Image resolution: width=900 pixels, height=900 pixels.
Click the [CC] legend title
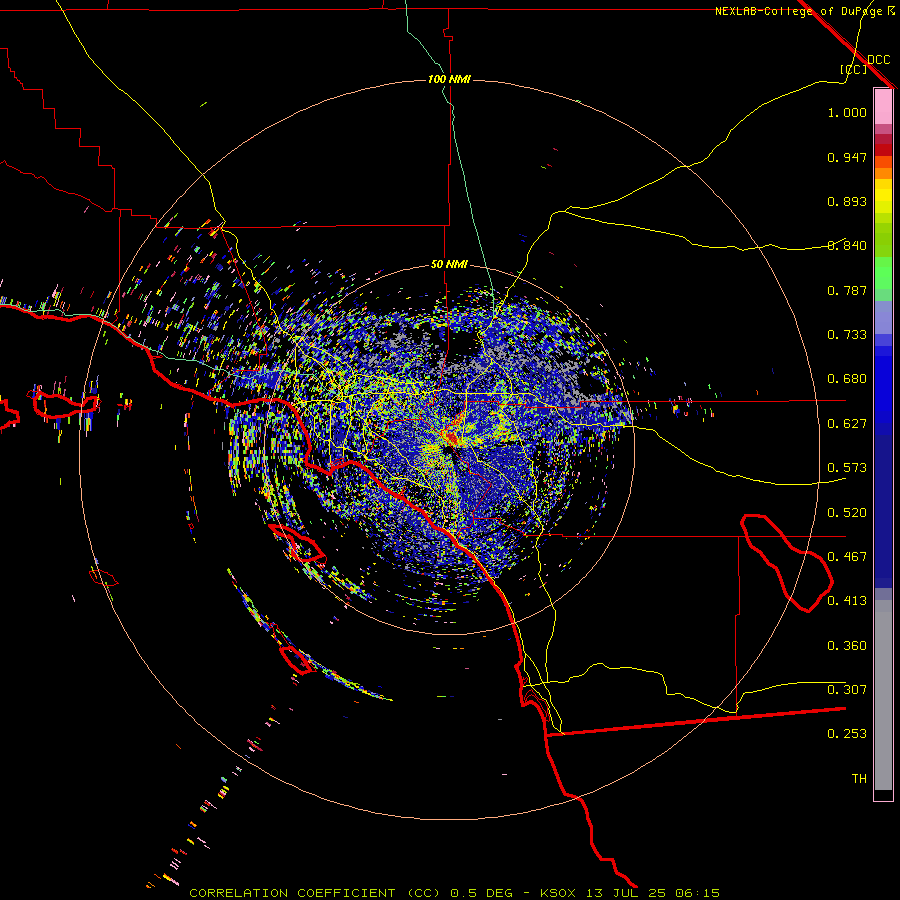tap(854, 69)
